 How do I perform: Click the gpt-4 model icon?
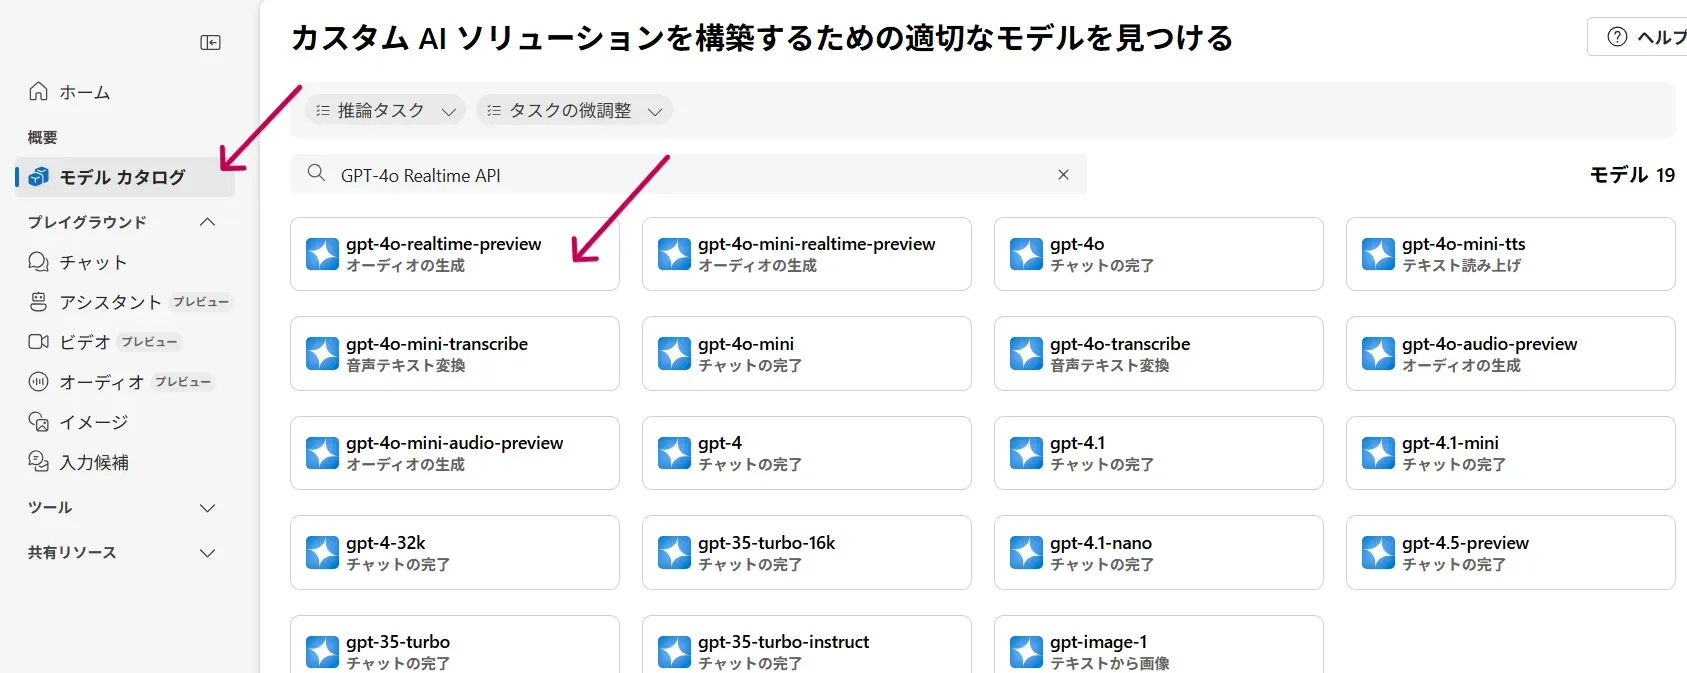coord(674,453)
